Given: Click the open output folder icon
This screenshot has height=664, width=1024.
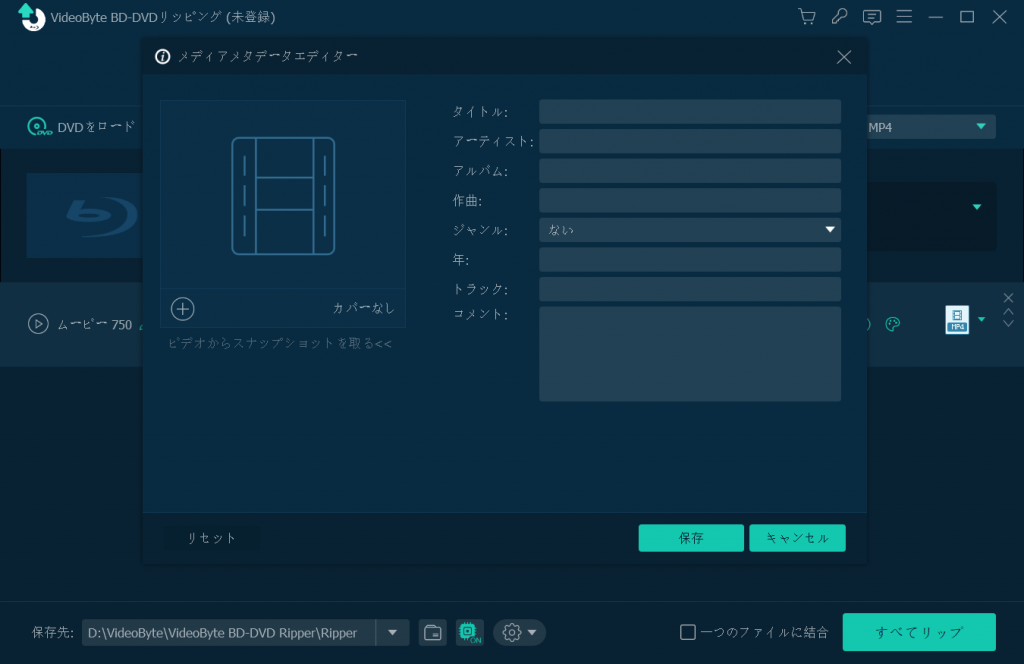Looking at the screenshot, I should pos(432,632).
